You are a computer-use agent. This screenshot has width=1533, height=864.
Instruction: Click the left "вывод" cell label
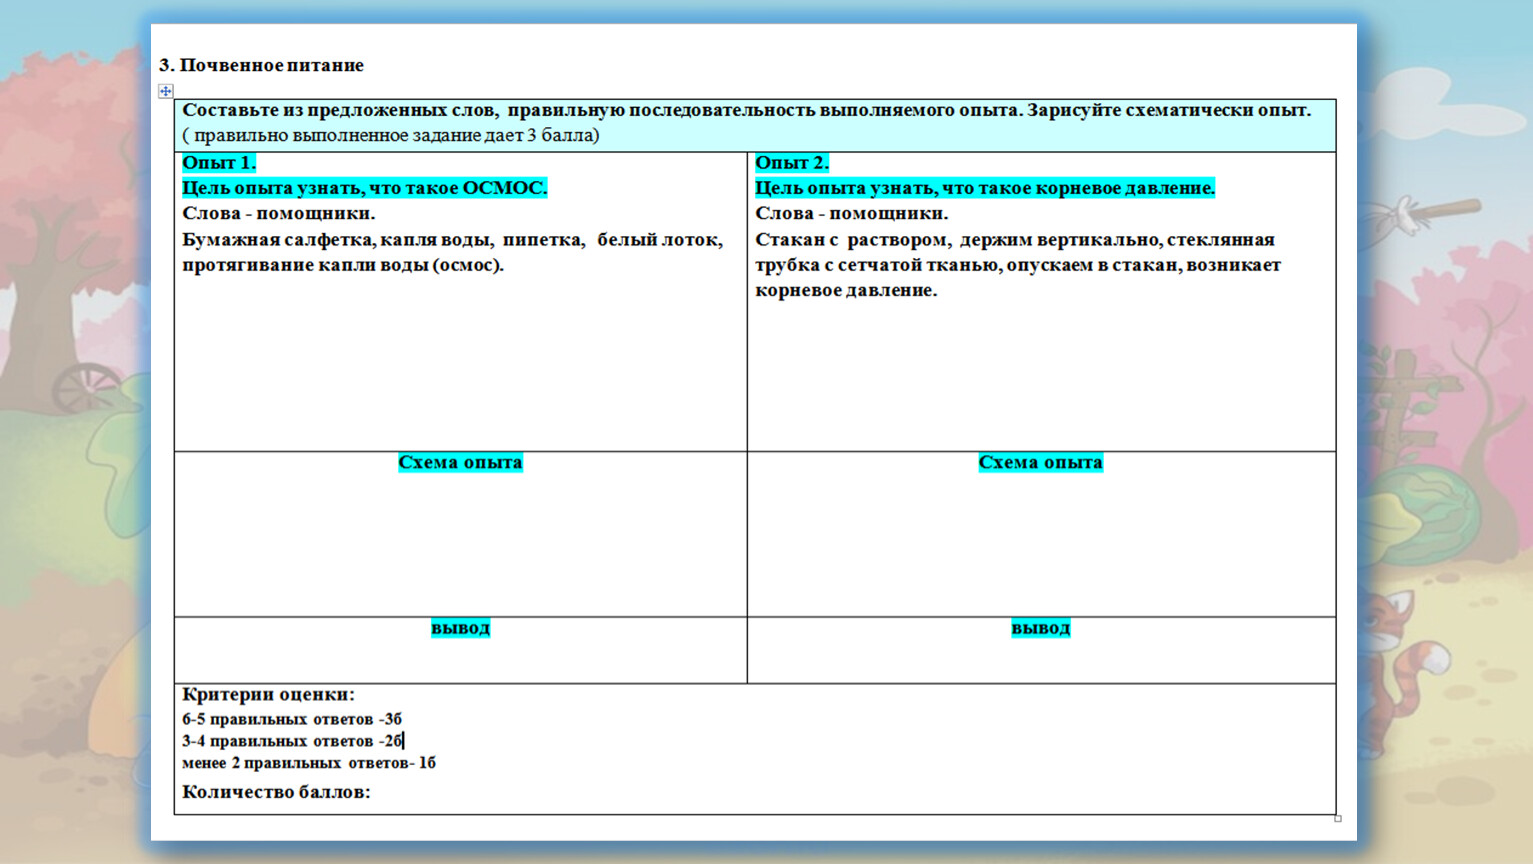point(460,628)
